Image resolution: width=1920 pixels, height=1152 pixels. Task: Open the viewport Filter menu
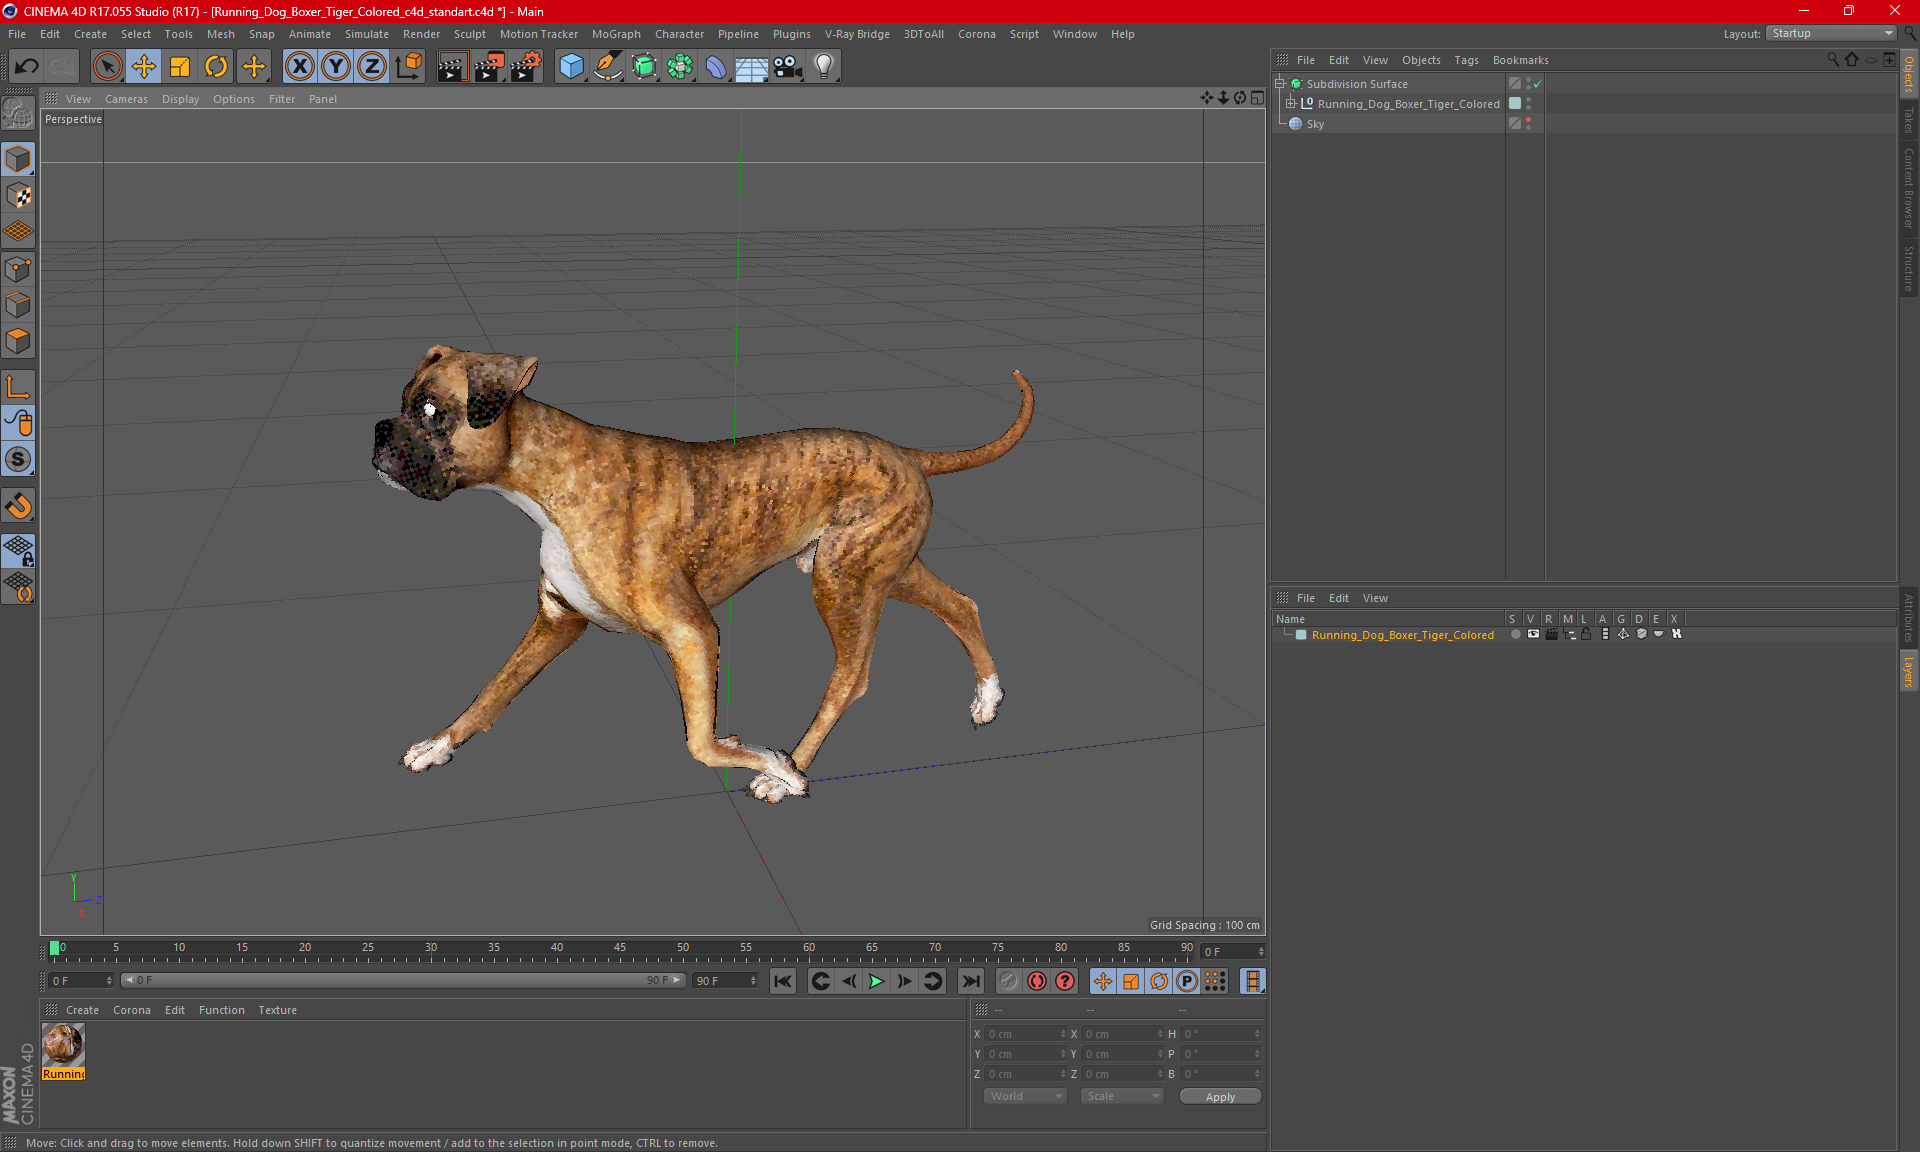[x=282, y=99]
